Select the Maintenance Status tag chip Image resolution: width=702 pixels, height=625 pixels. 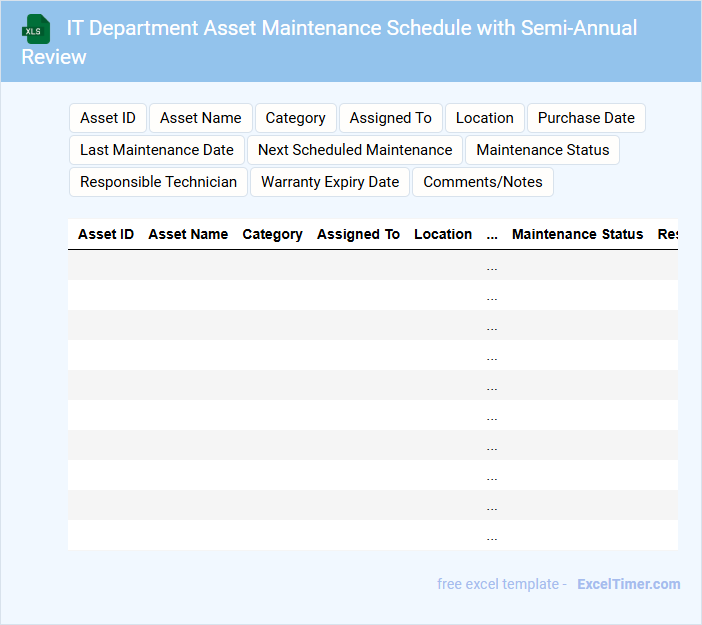(543, 150)
